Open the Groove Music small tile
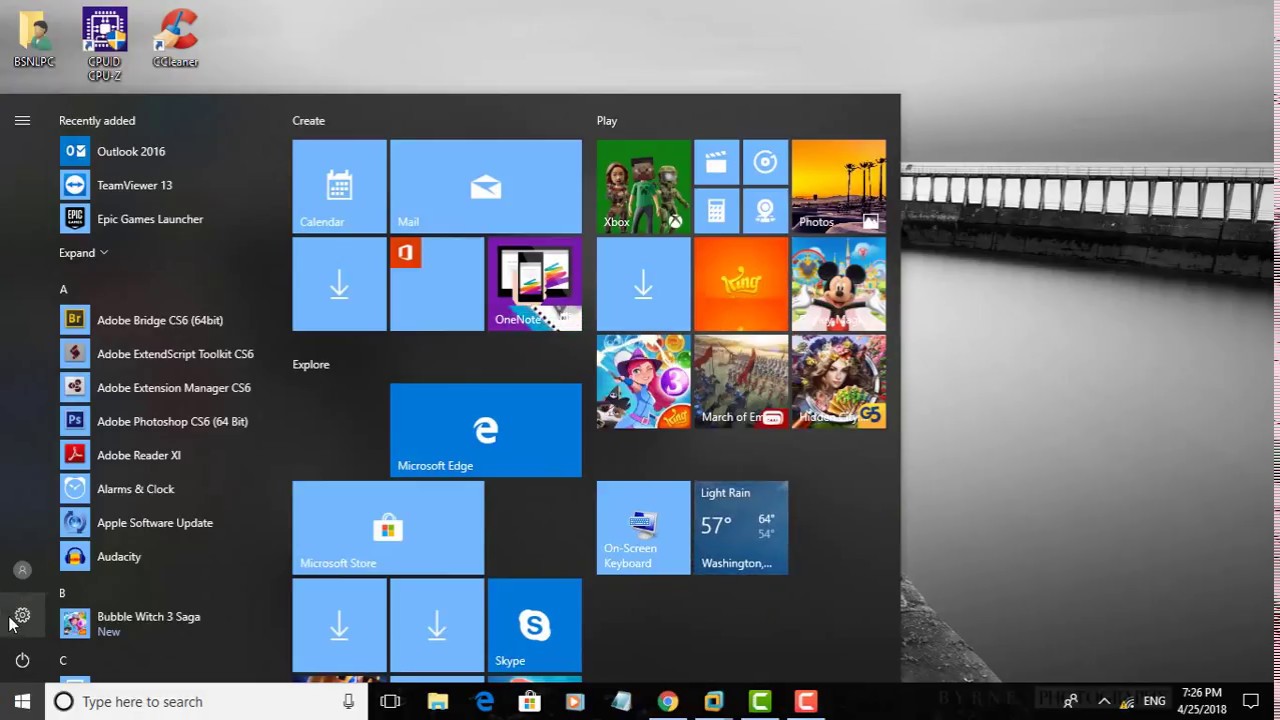Screen dimensions: 1280x720 [x=765, y=162]
